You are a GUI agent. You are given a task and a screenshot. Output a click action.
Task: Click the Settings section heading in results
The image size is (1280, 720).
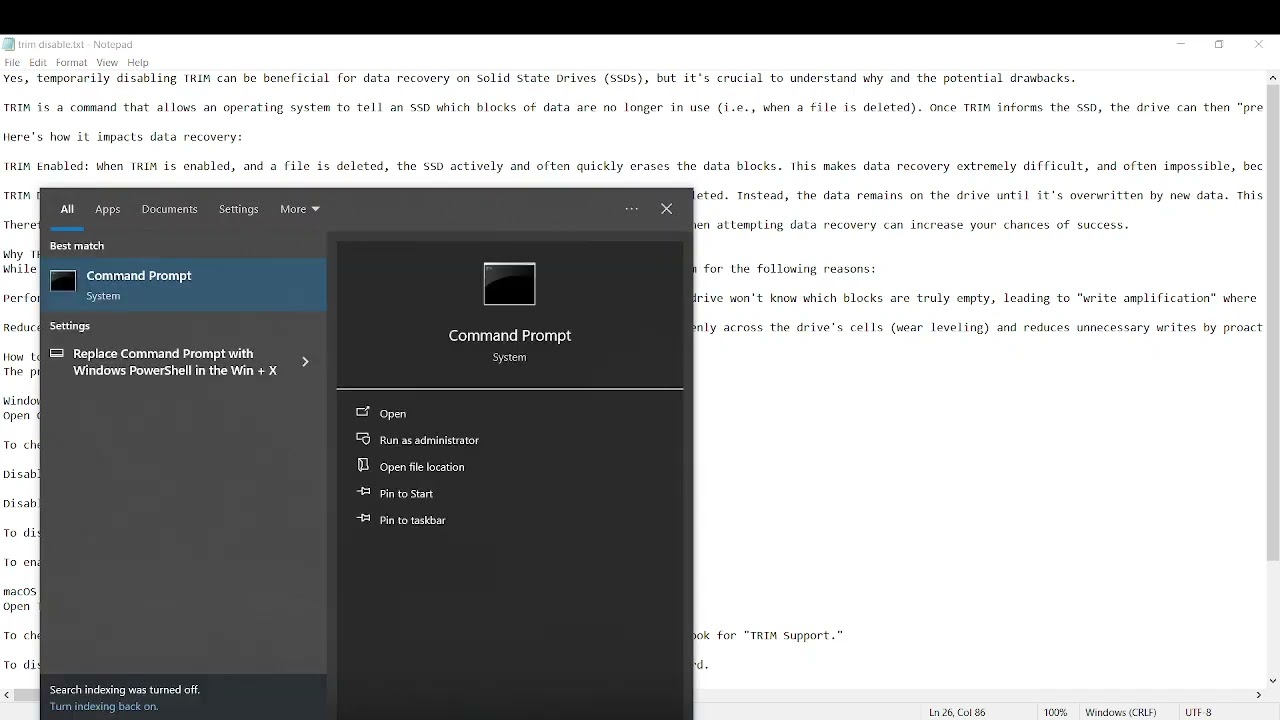point(70,326)
